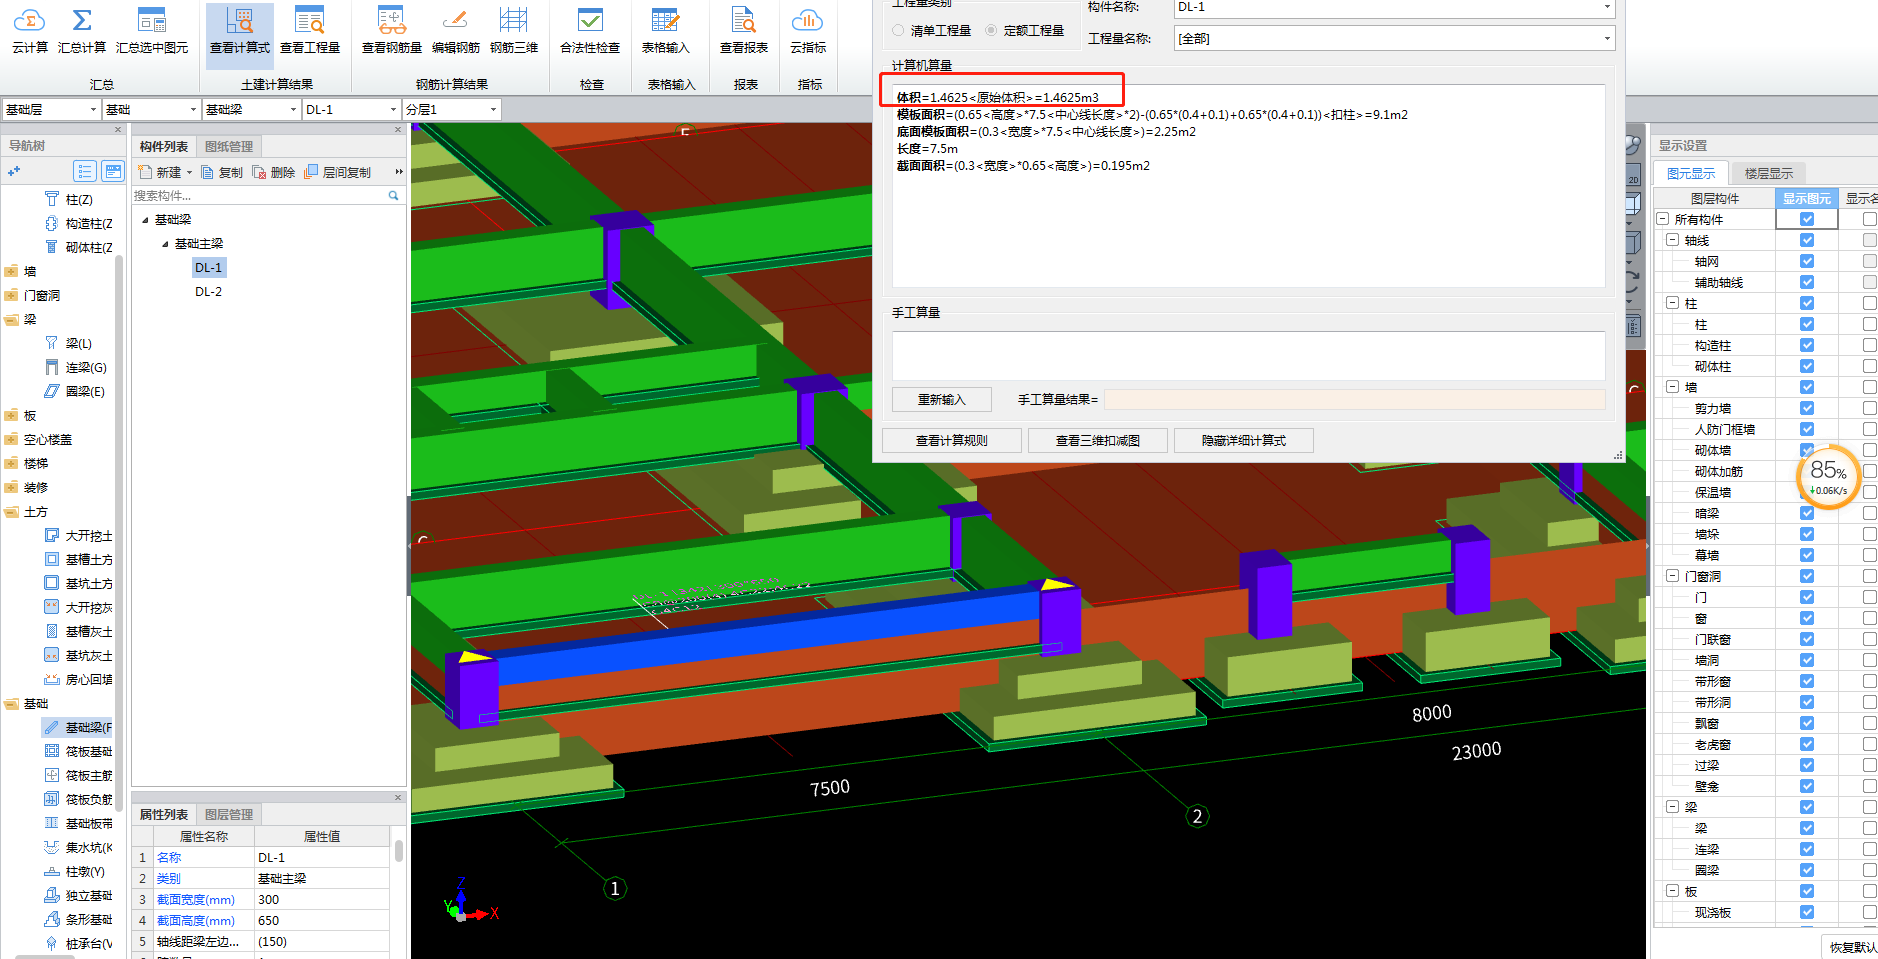Toggle 过梁 display checkbox
This screenshot has width=1878, height=959.
[x=1807, y=765]
